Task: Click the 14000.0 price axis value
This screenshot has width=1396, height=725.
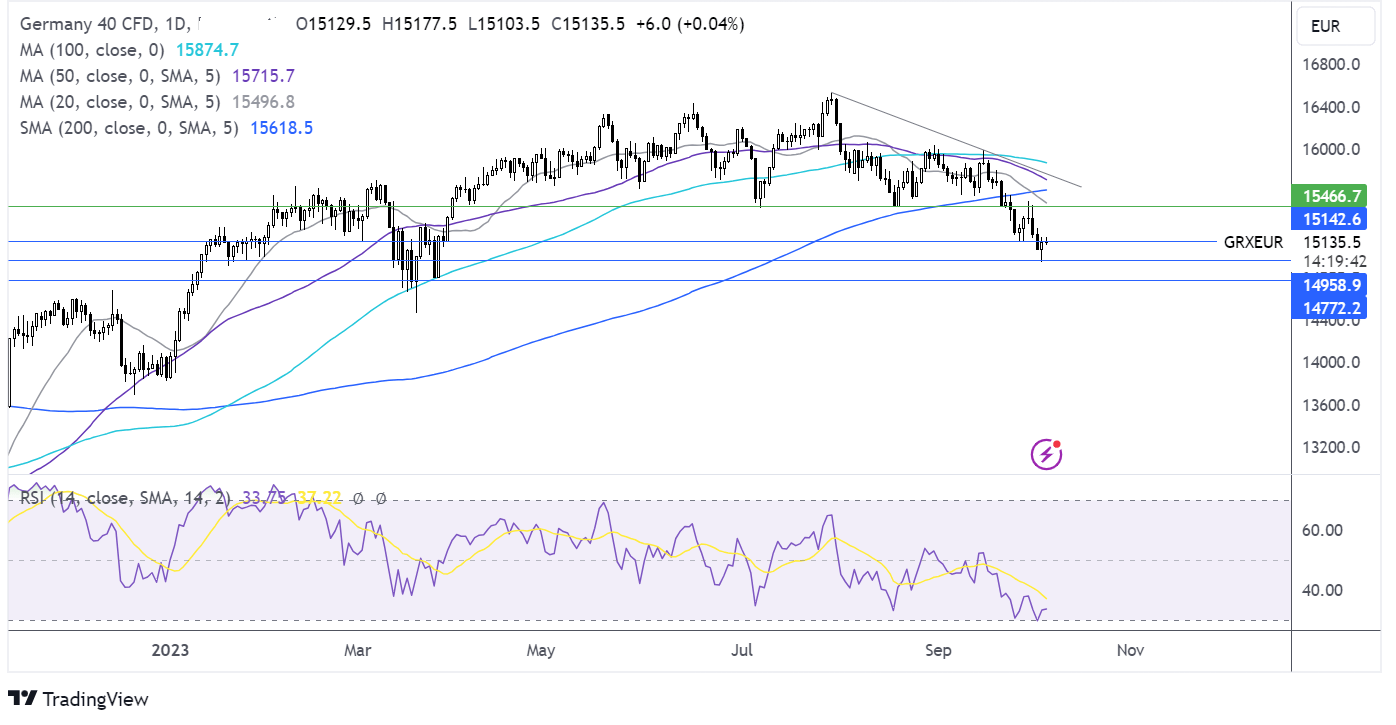Action: point(1332,363)
